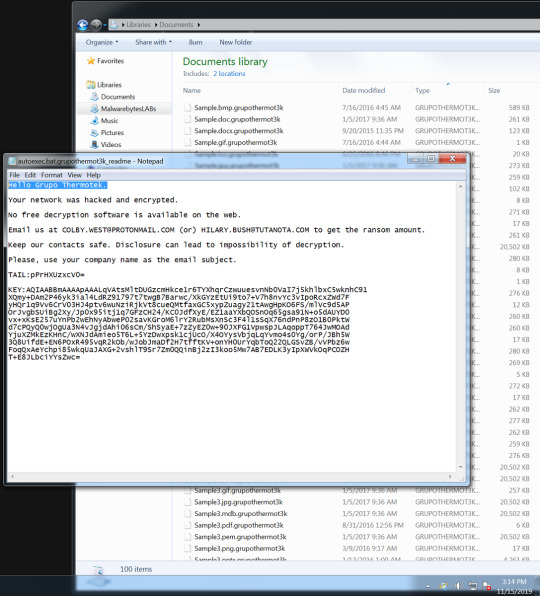Click Favorites label in navigation pane
Screen dimensions: 540x596
tap(111, 61)
